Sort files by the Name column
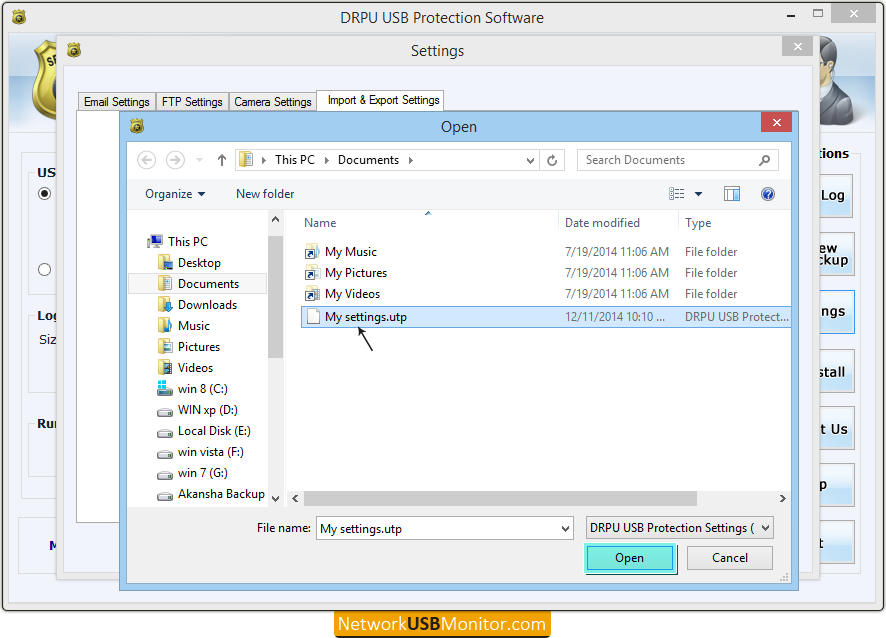This screenshot has width=886, height=638. coord(320,223)
